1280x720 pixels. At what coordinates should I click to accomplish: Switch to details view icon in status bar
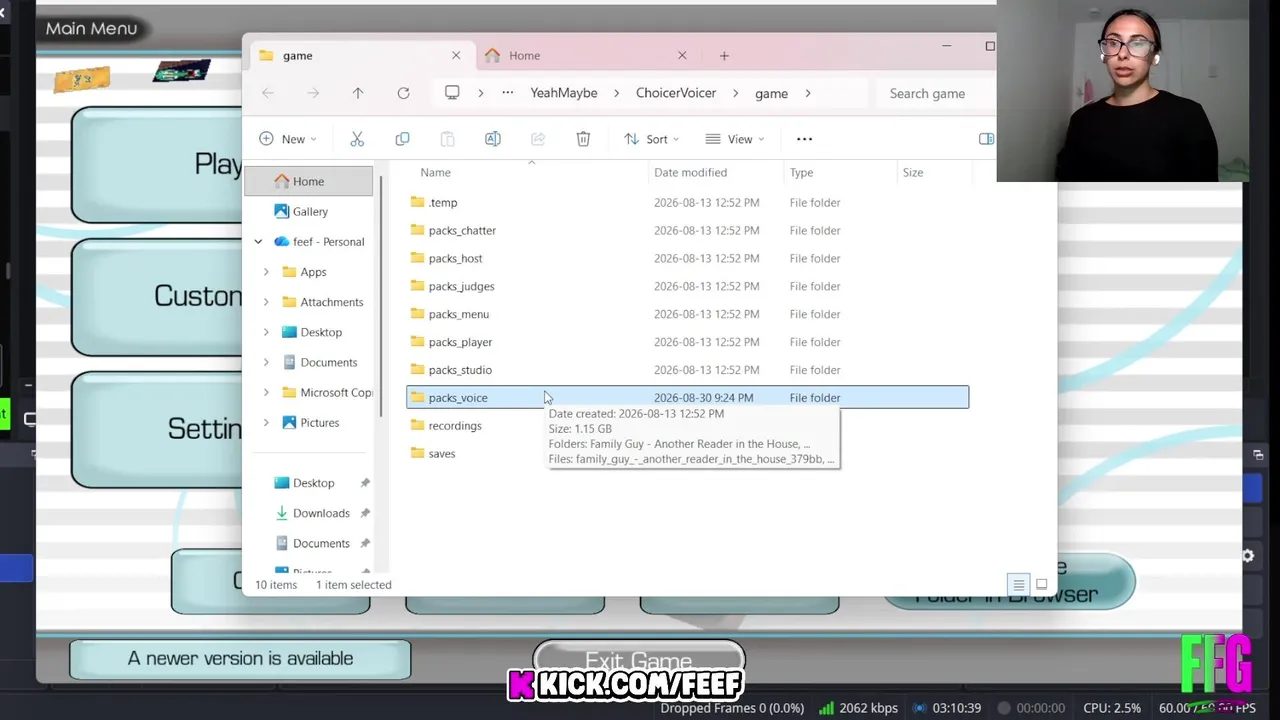(1018, 585)
